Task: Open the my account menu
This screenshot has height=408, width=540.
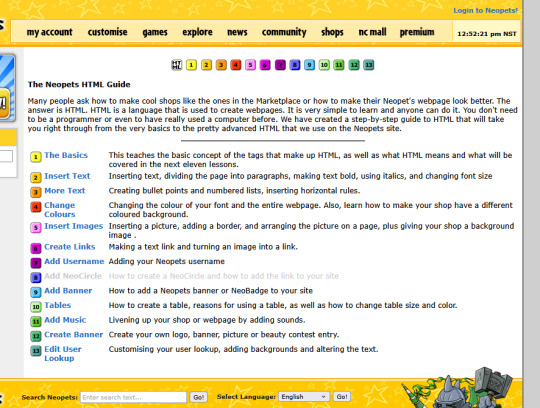Action: [x=50, y=32]
